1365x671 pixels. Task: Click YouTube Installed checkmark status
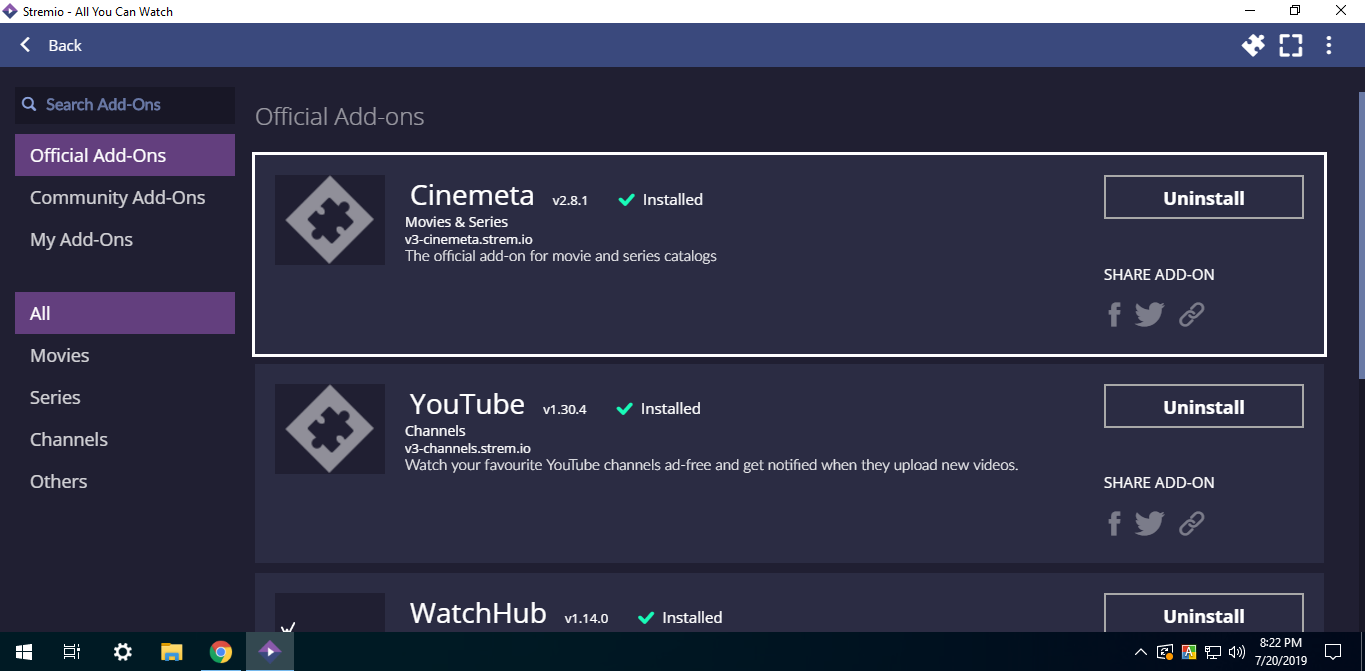coord(658,408)
